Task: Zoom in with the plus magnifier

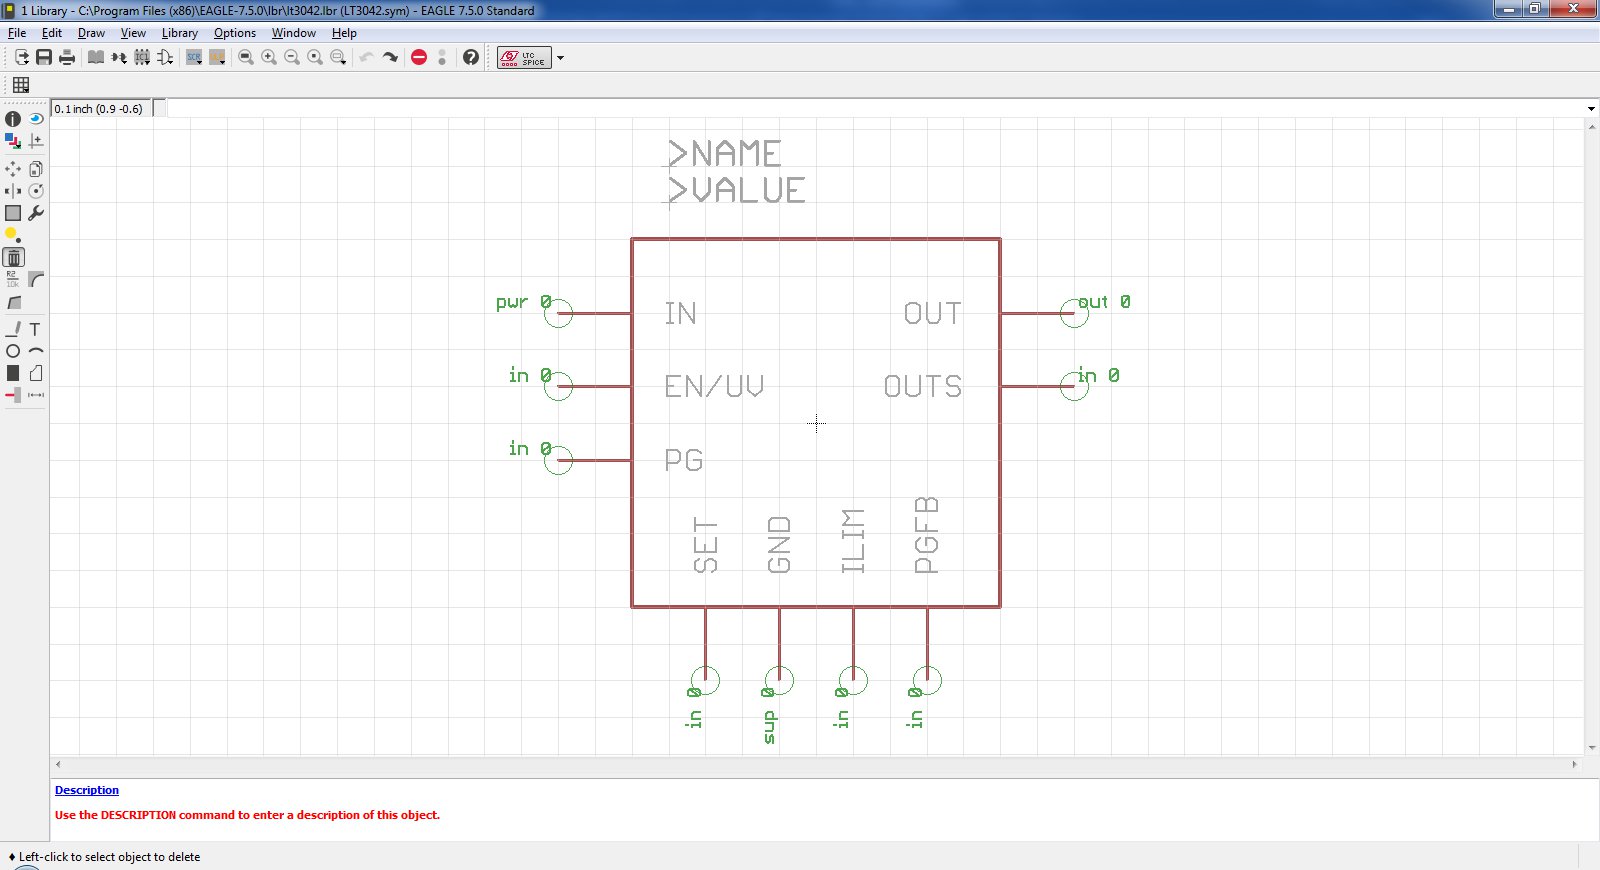Action: tap(269, 57)
